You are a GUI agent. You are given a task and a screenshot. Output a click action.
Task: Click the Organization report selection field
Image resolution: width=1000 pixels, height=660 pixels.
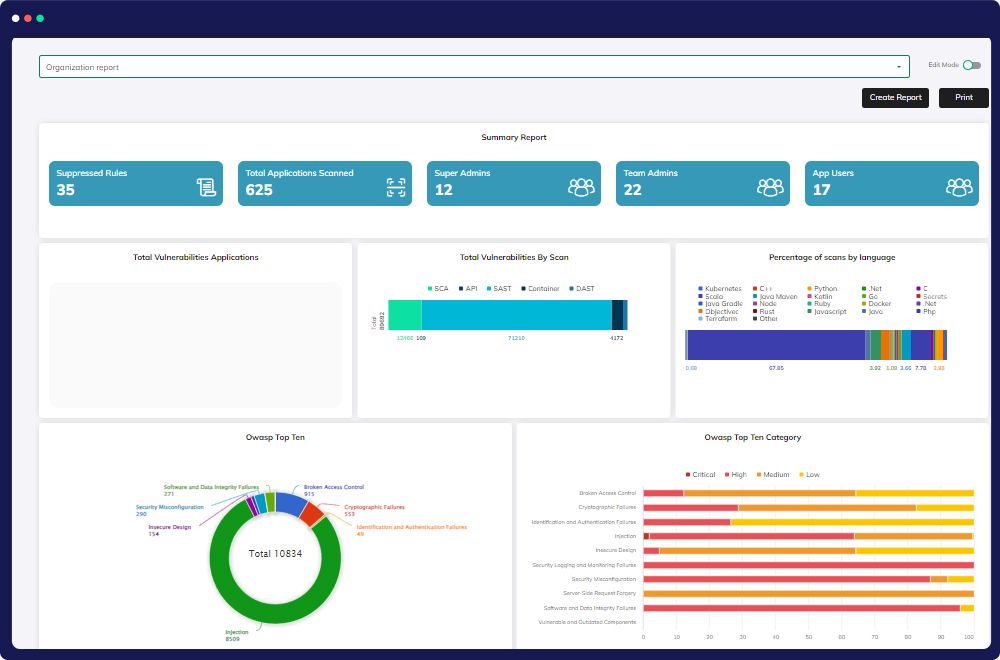470,67
